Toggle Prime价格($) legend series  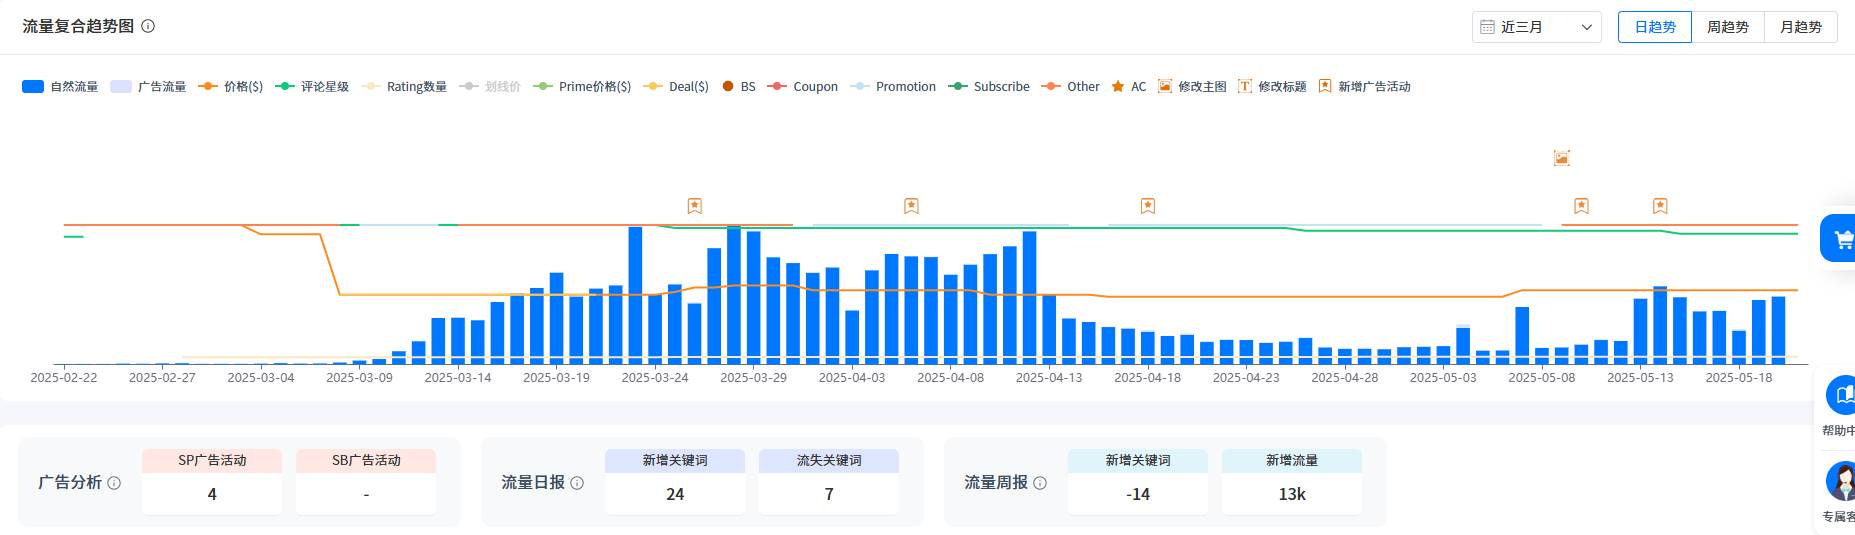pyautogui.click(x=582, y=87)
